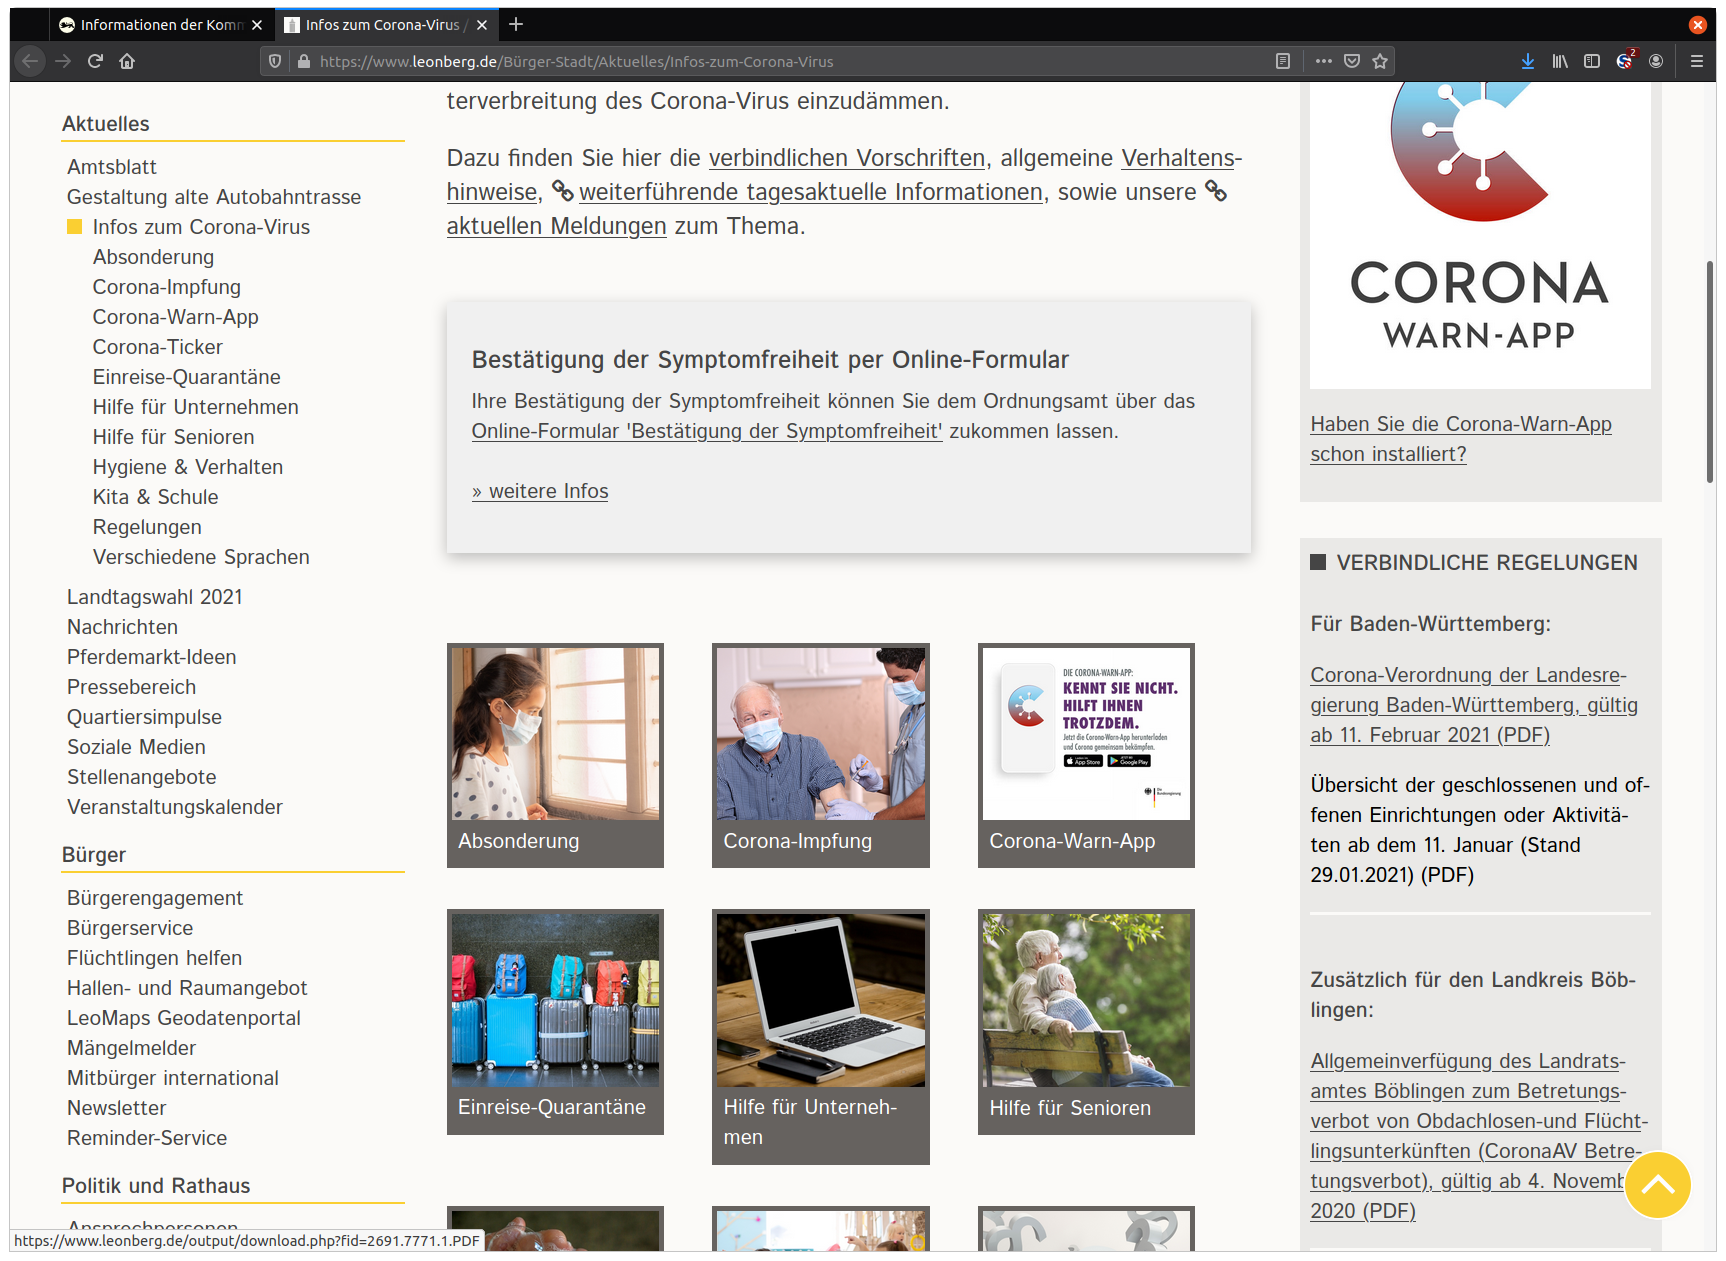1726x1261 pixels.
Task: Open tracking protection shield icon
Action: tap(275, 61)
